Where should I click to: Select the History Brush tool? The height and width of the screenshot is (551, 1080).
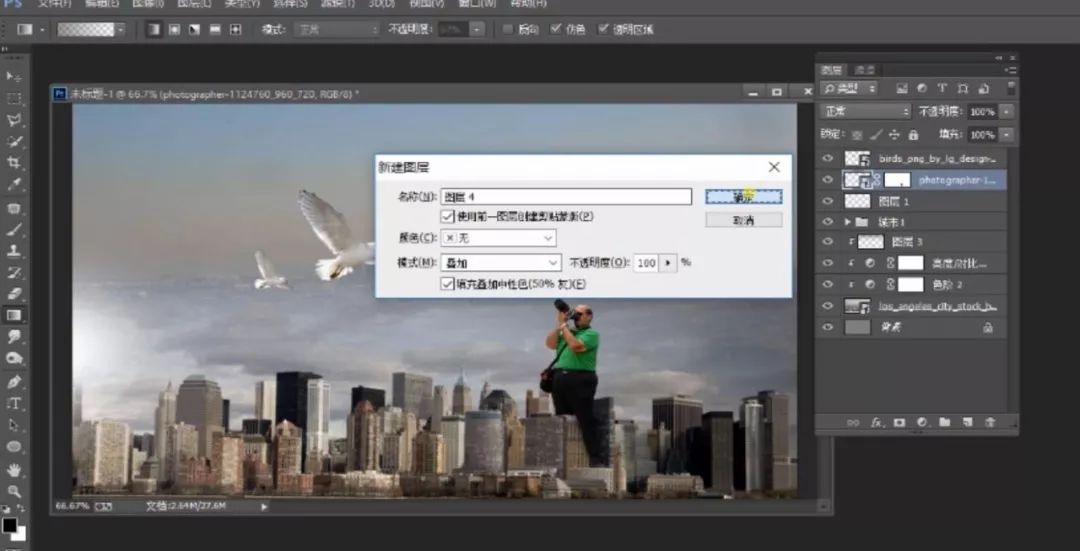pos(13,273)
